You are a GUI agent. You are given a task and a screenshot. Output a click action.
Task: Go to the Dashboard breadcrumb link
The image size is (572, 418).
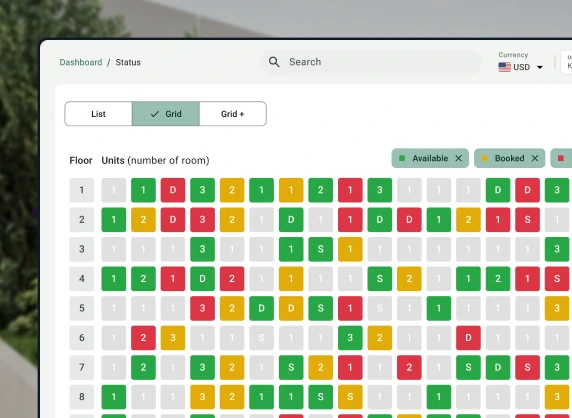81,62
